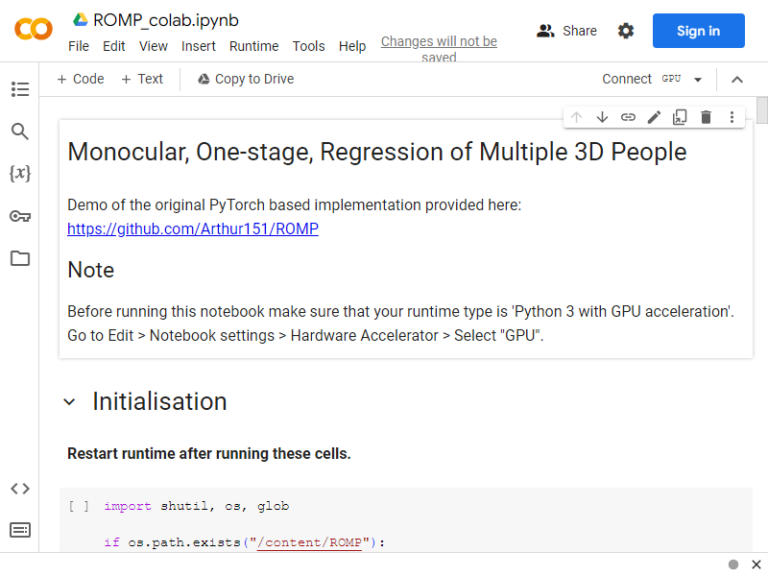Run the import shutil code cell

point(79,506)
